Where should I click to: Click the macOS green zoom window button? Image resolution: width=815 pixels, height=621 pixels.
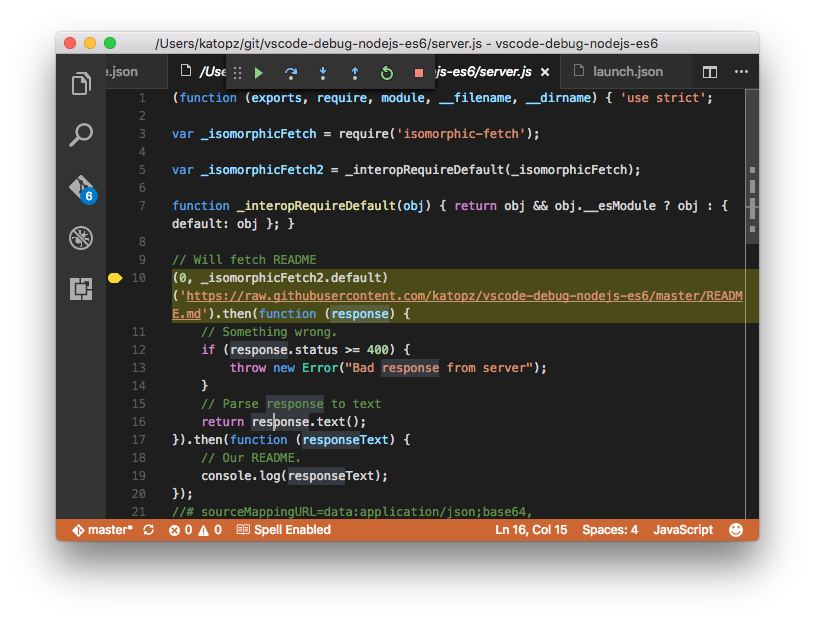pyautogui.click(x=110, y=43)
